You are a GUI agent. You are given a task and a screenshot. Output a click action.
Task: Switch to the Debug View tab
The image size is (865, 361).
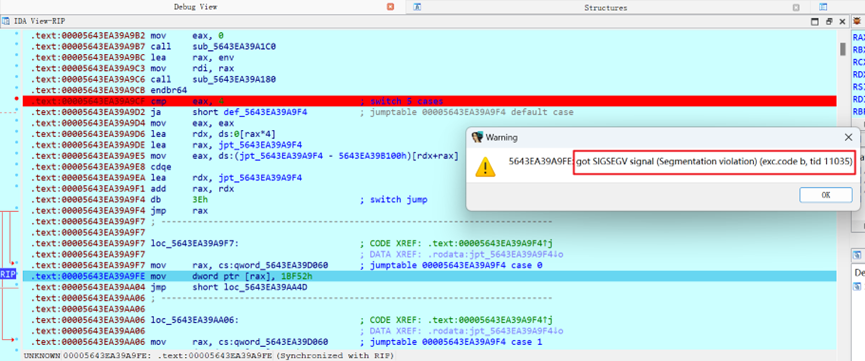pos(195,7)
